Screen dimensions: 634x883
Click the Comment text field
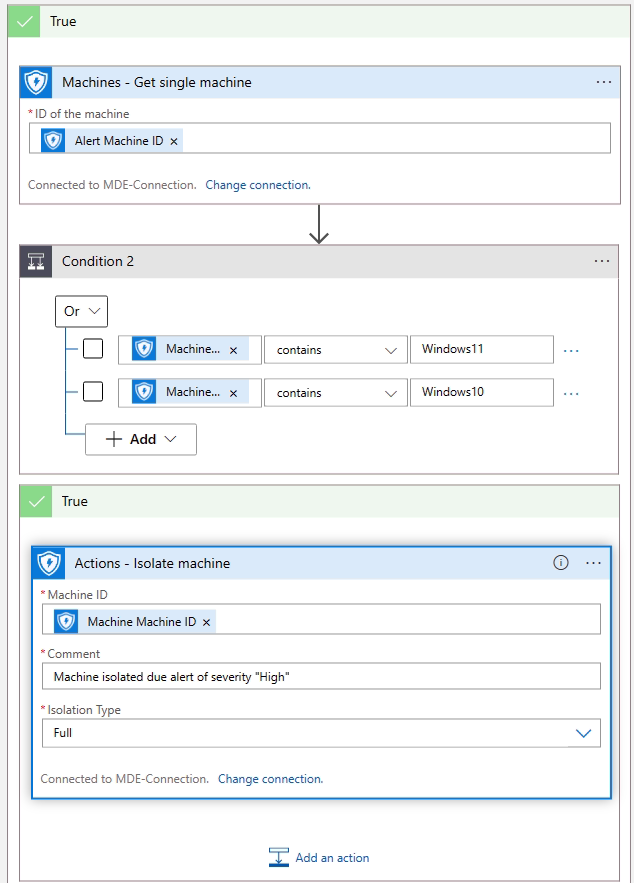coord(320,677)
